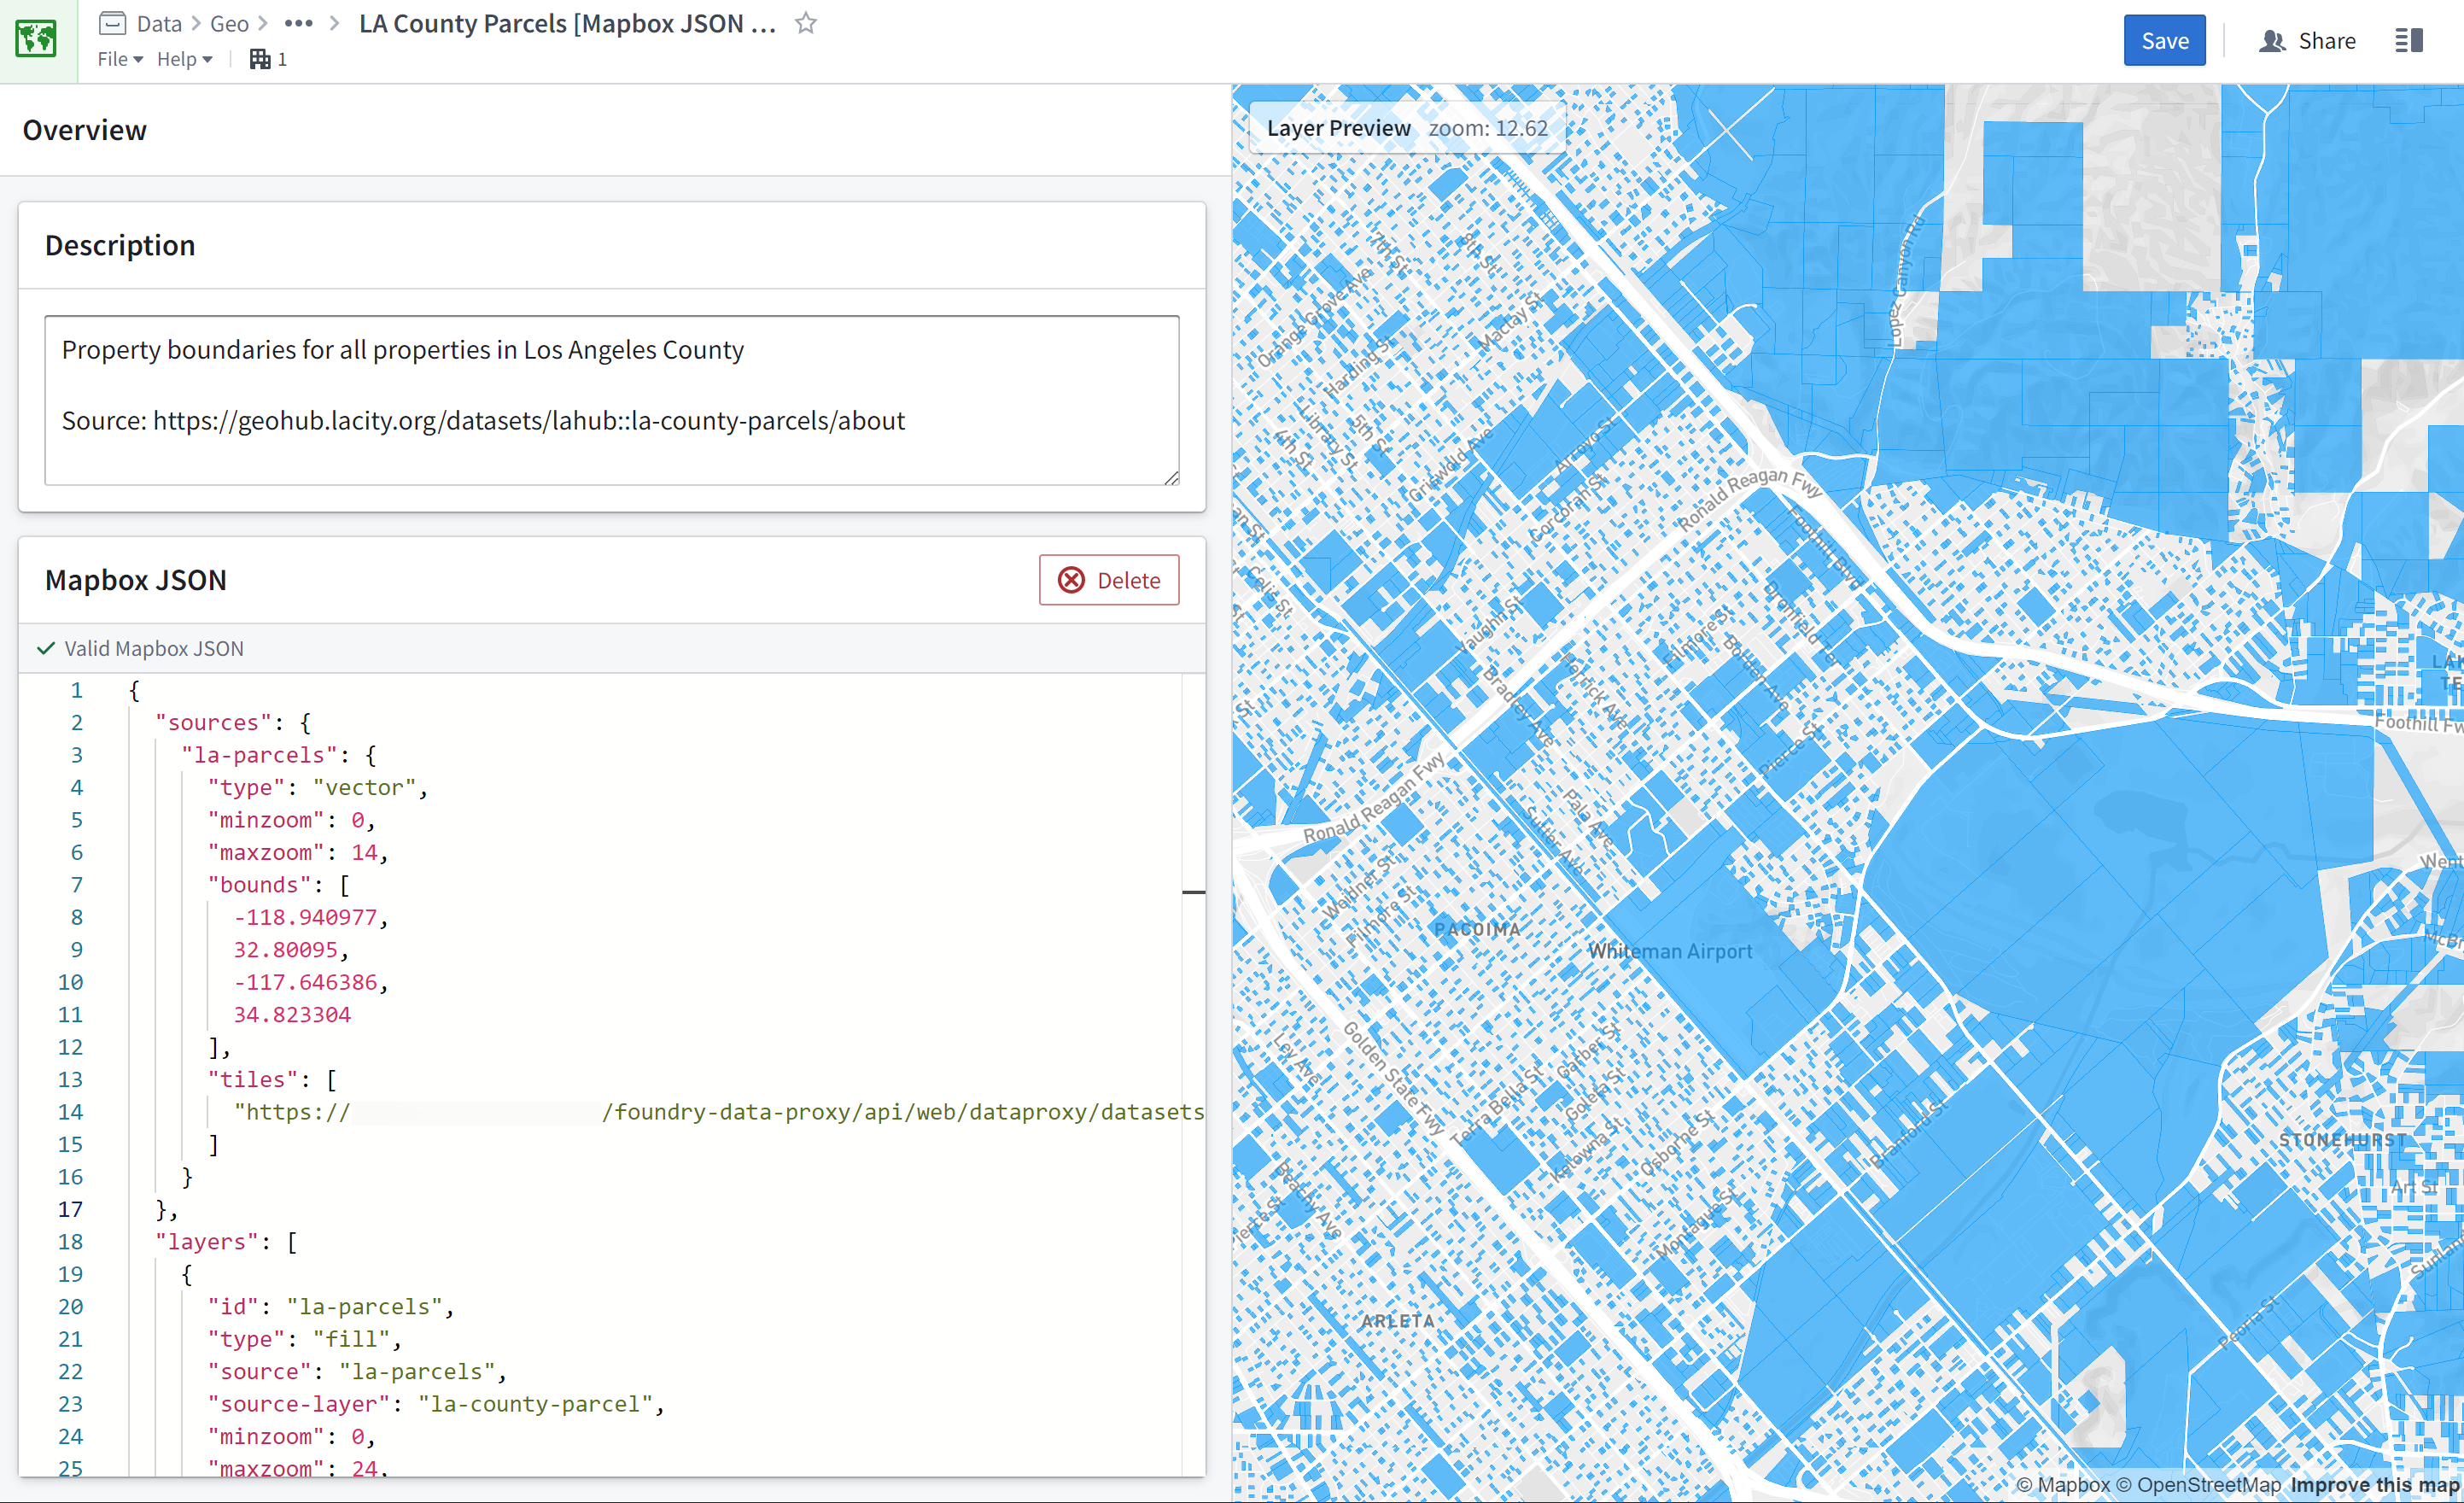This screenshot has width=2464, height=1503.
Task: Star the LA County Parcels resource
Action: 806,23
